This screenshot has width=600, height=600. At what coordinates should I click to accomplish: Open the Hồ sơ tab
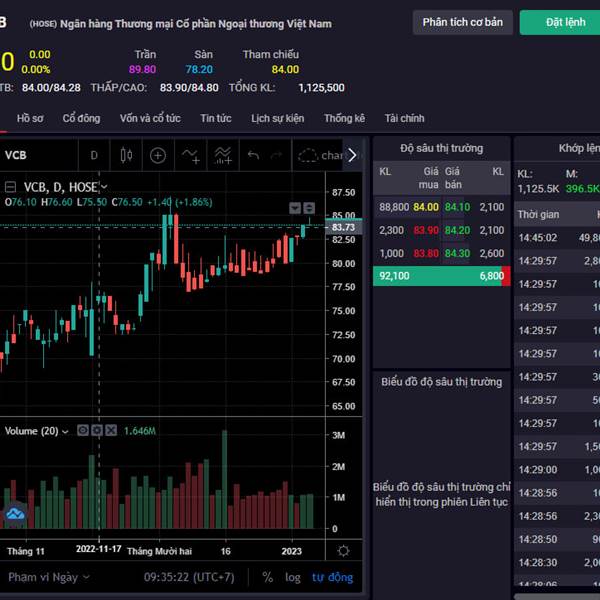(x=30, y=118)
